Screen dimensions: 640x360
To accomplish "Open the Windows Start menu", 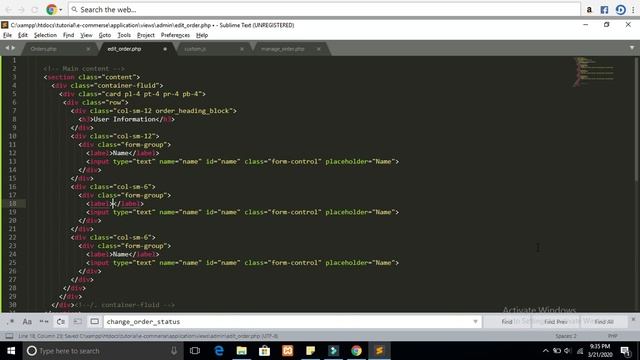I will pos(11,351).
